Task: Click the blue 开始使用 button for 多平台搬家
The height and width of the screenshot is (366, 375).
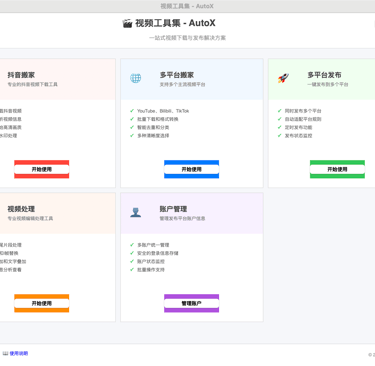Action: (191, 169)
